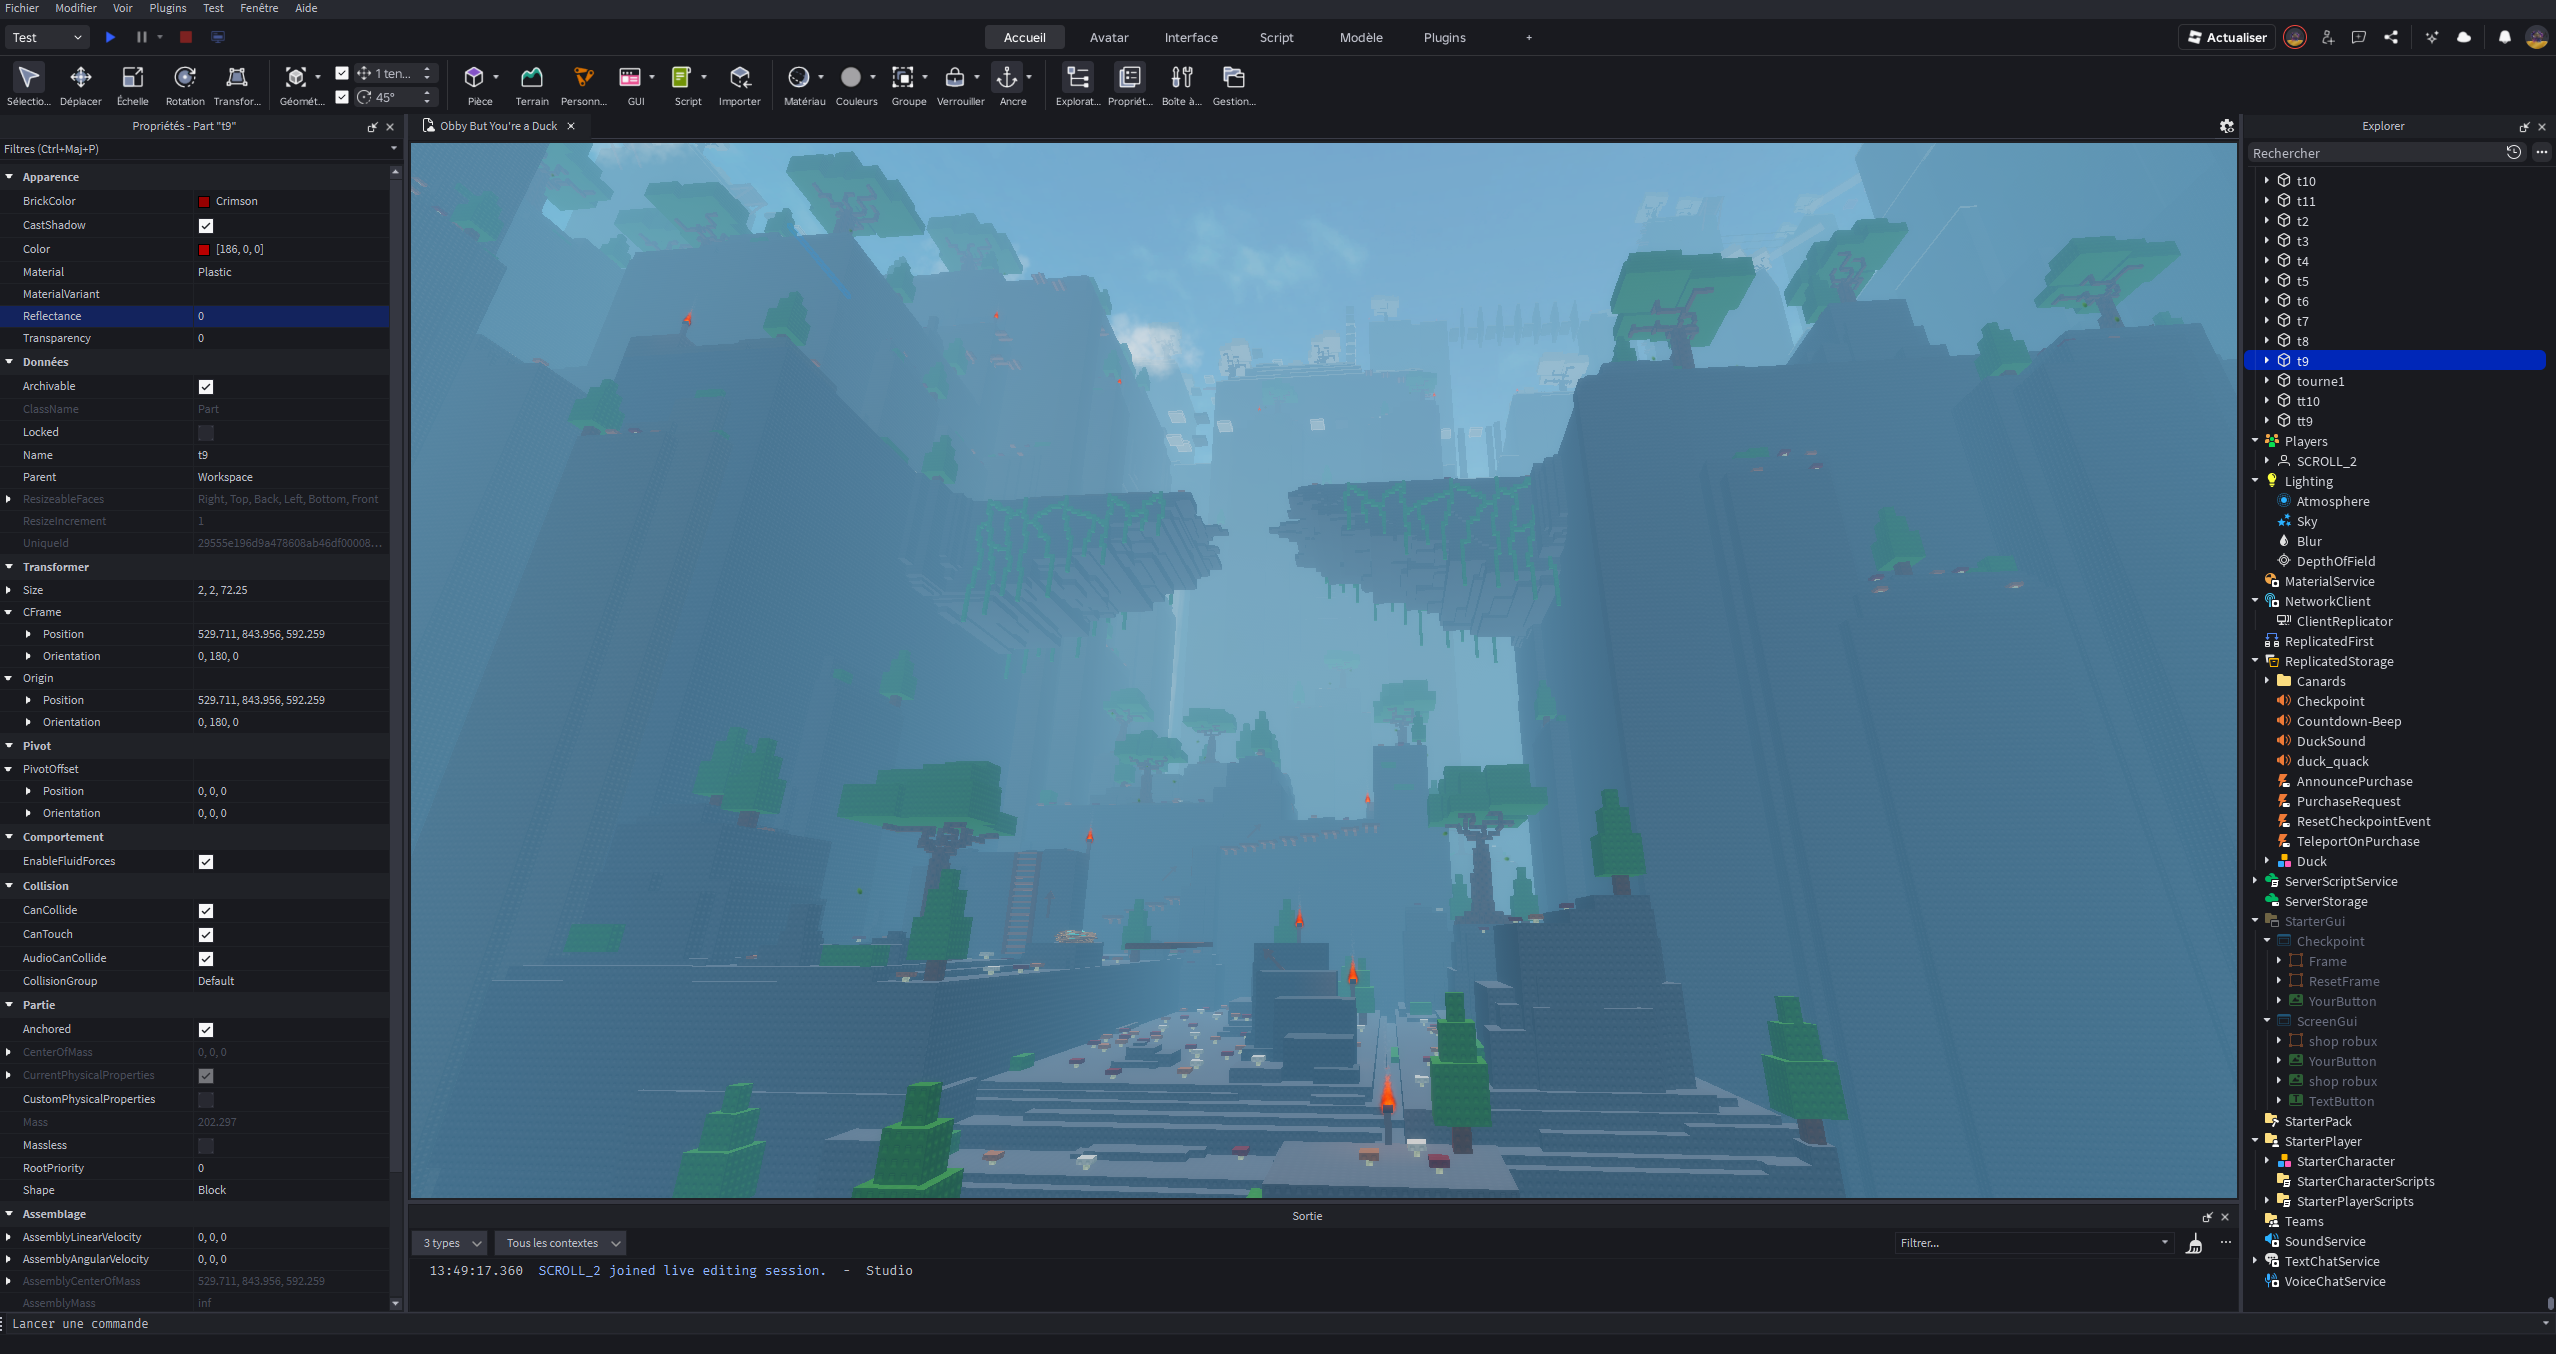This screenshot has height=1354, width=2556.
Task: Open the '3 types' output filter dropdown
Action: pos(449,1242)
